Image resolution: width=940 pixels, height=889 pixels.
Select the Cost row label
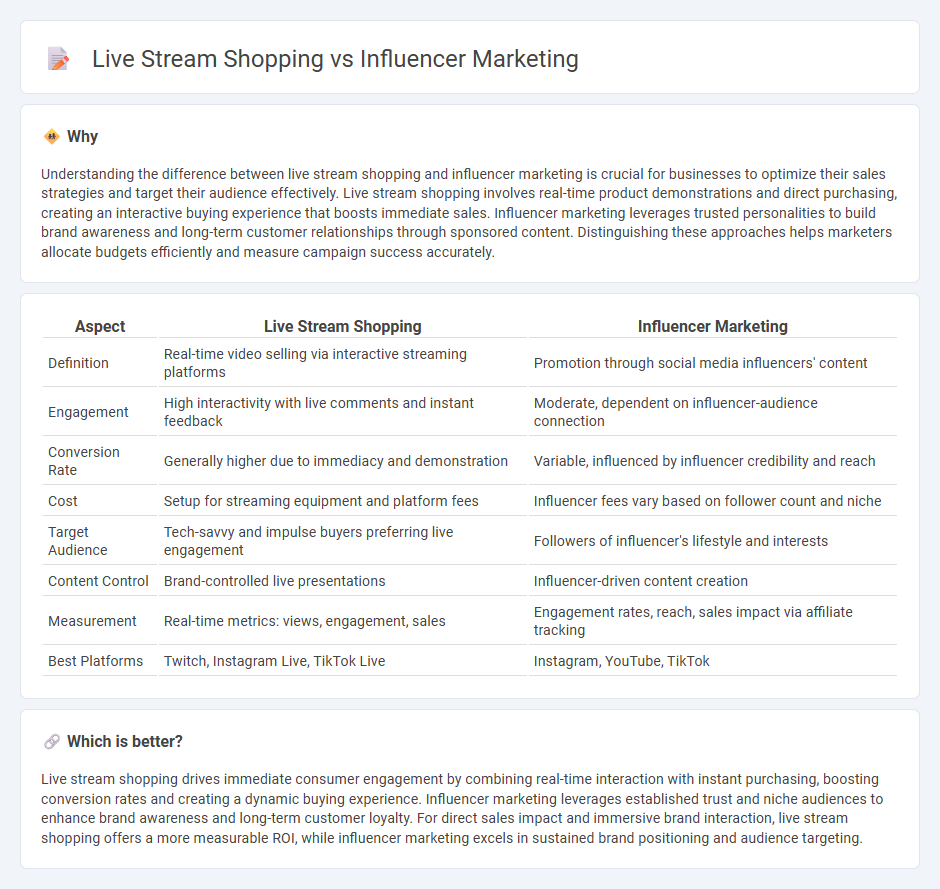click(x=63, y=501)
